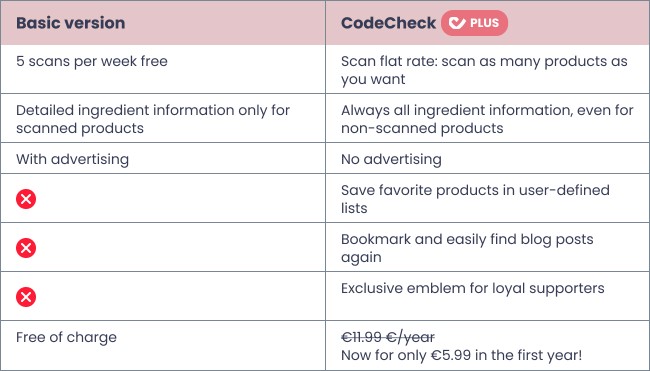Viewport: 650px width, 371px height.
Task: Click the red X beside bookmark blog posts row
Action: click(26, 248)
